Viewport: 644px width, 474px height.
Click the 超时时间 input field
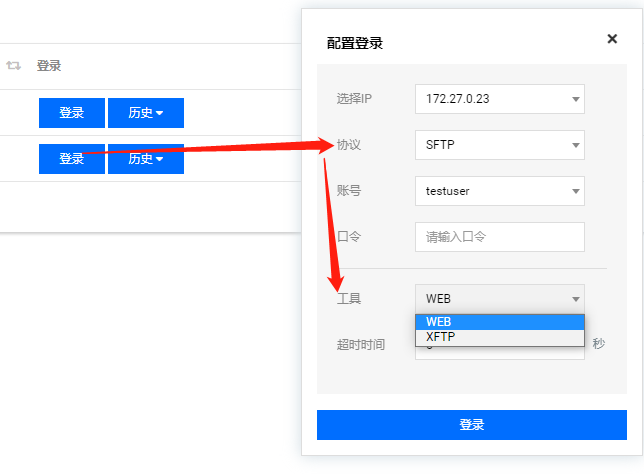click(500, 353)
